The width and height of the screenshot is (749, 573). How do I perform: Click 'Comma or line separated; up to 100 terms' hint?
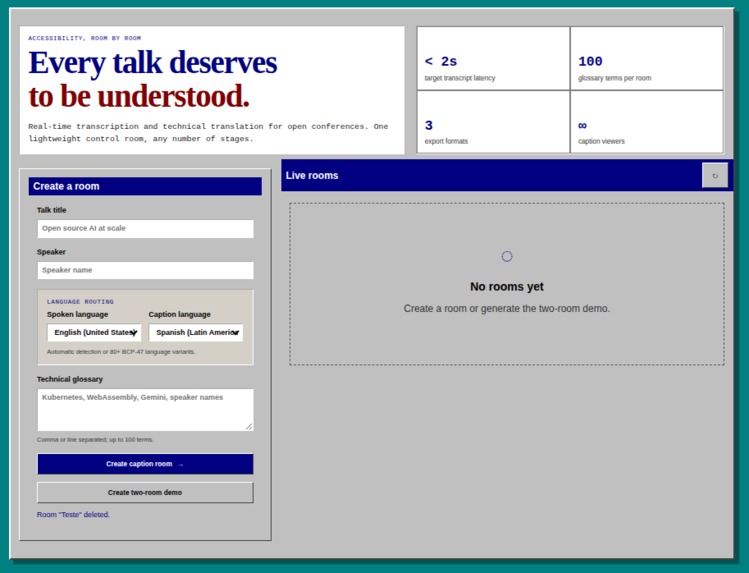tap(95, 439)
